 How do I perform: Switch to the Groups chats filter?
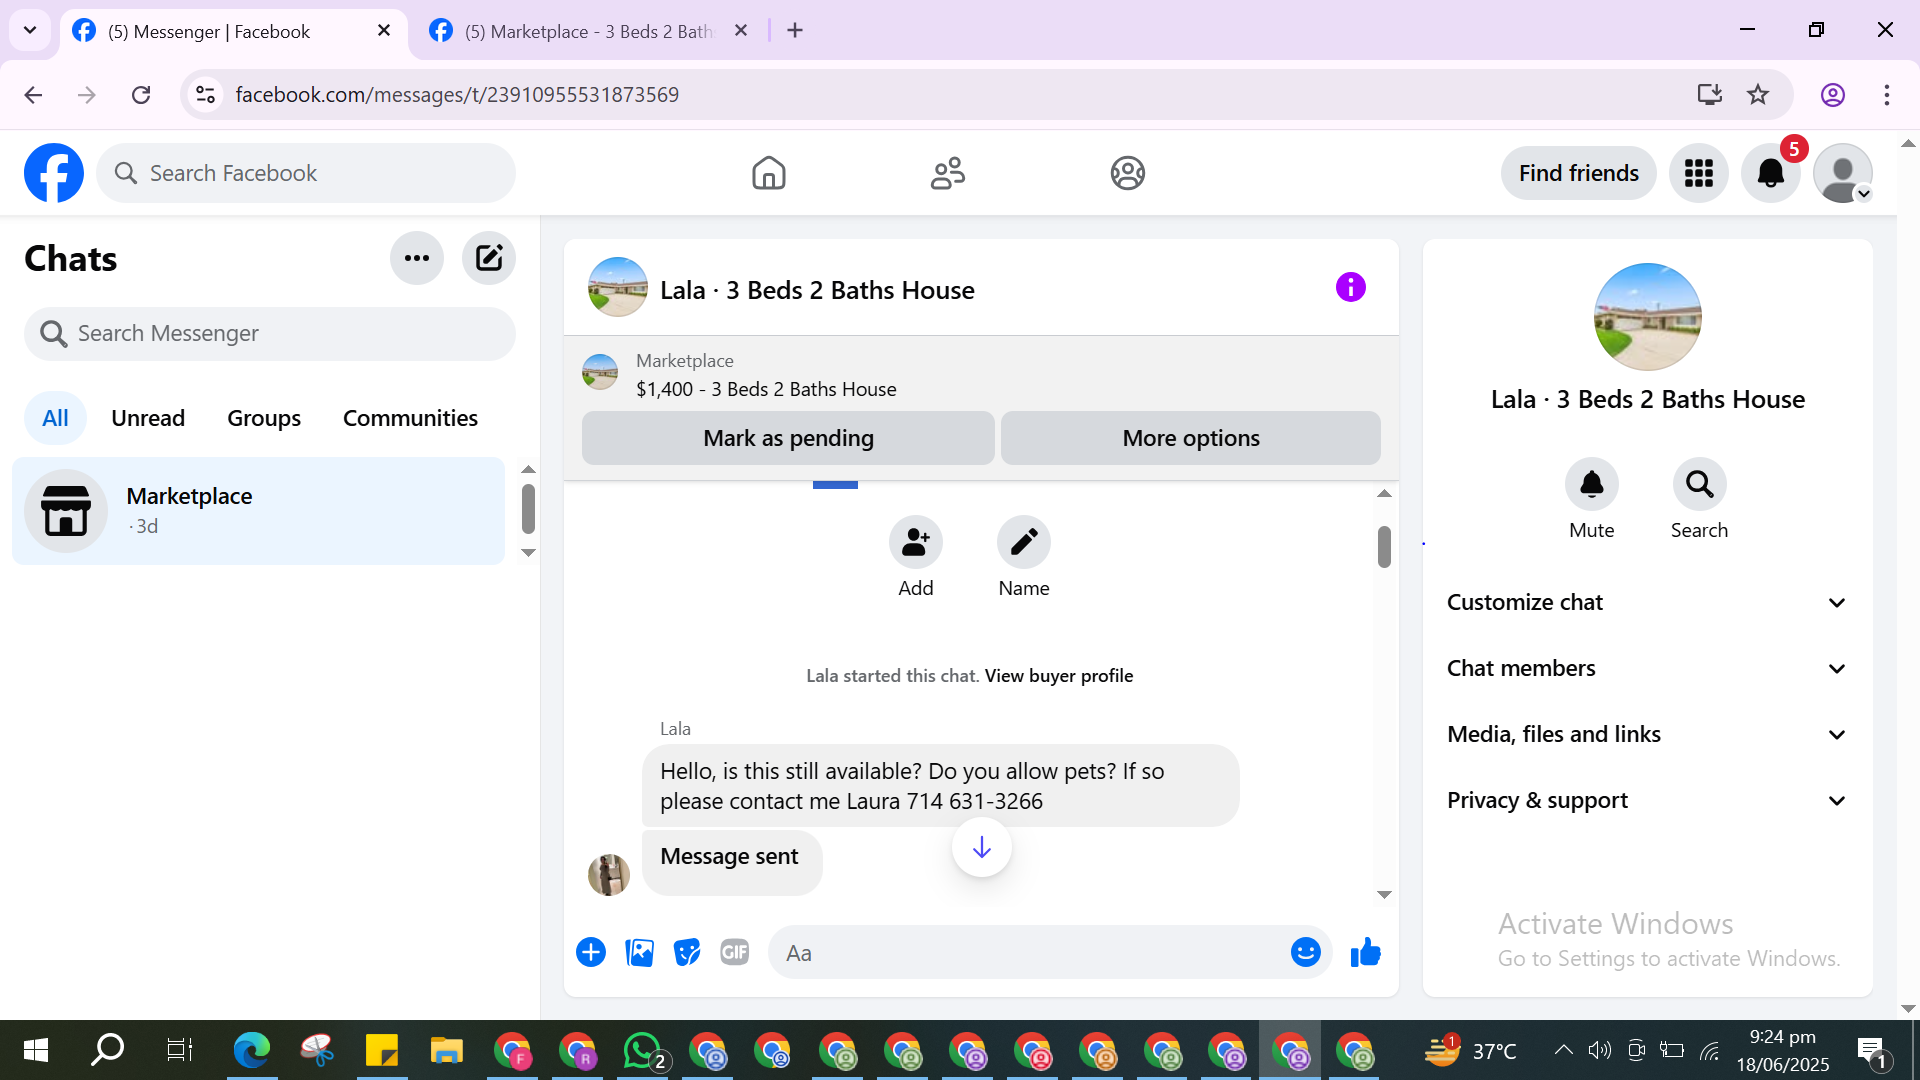coord(264,418)
